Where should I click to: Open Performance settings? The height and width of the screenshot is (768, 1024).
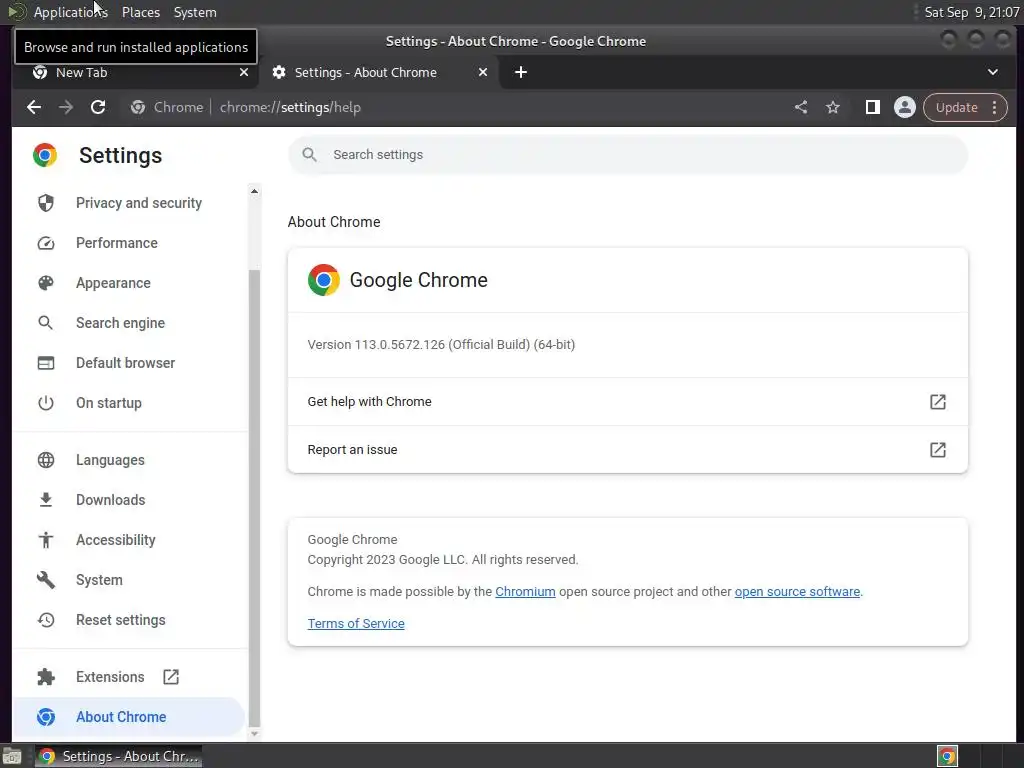pos(129,243)
